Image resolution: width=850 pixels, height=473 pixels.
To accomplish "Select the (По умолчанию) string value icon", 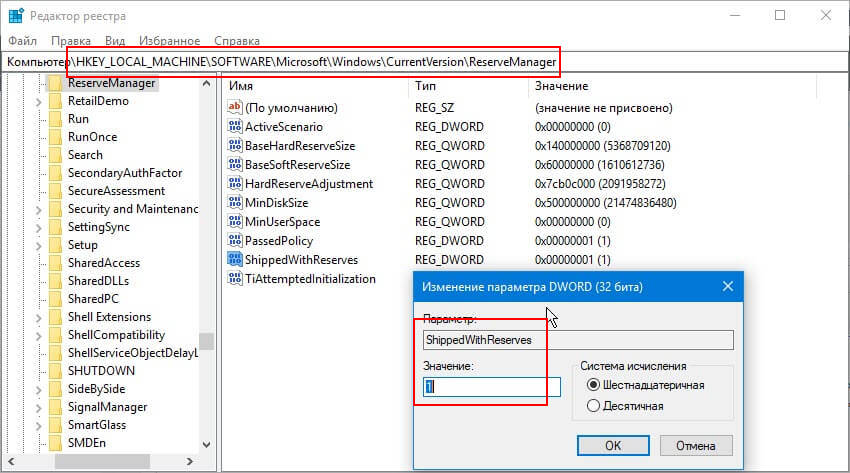I will (235, 107).
